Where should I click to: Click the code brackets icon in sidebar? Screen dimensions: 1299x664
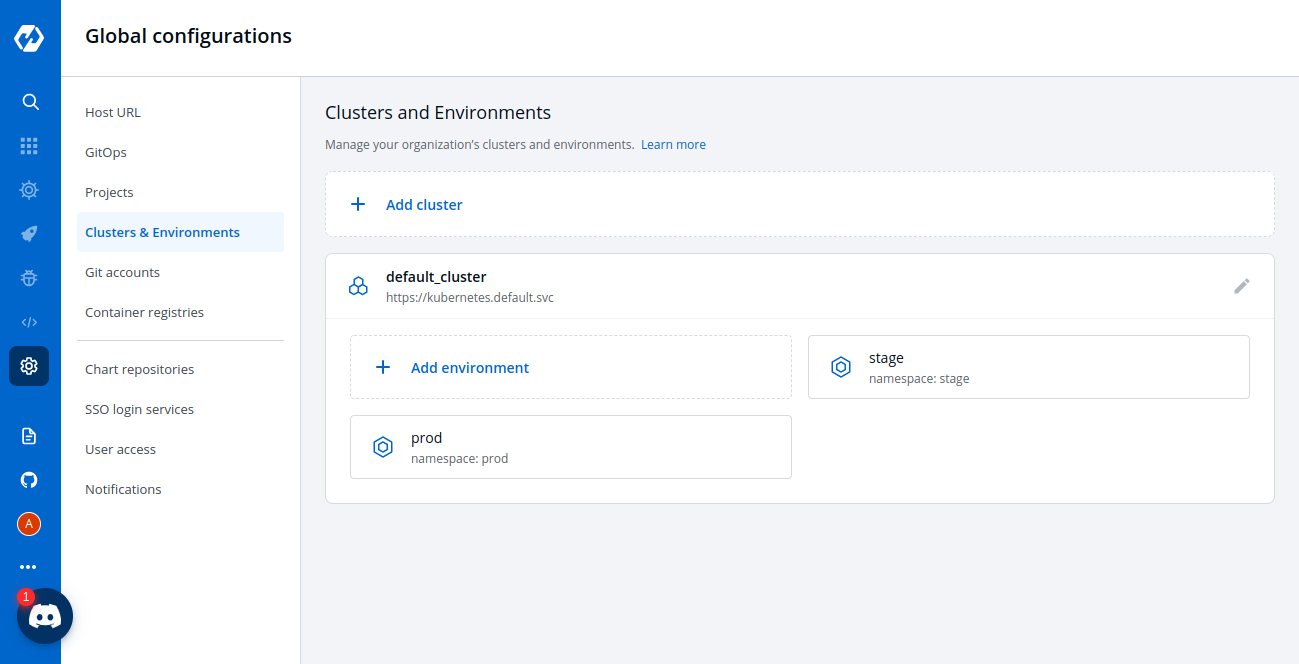point(29,322)
